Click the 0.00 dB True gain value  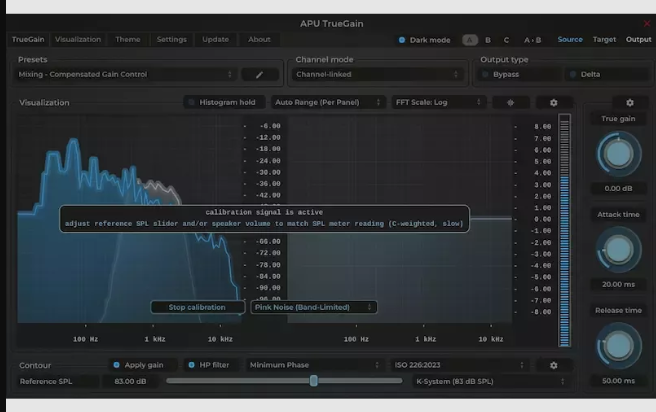(x=618, y=189)
